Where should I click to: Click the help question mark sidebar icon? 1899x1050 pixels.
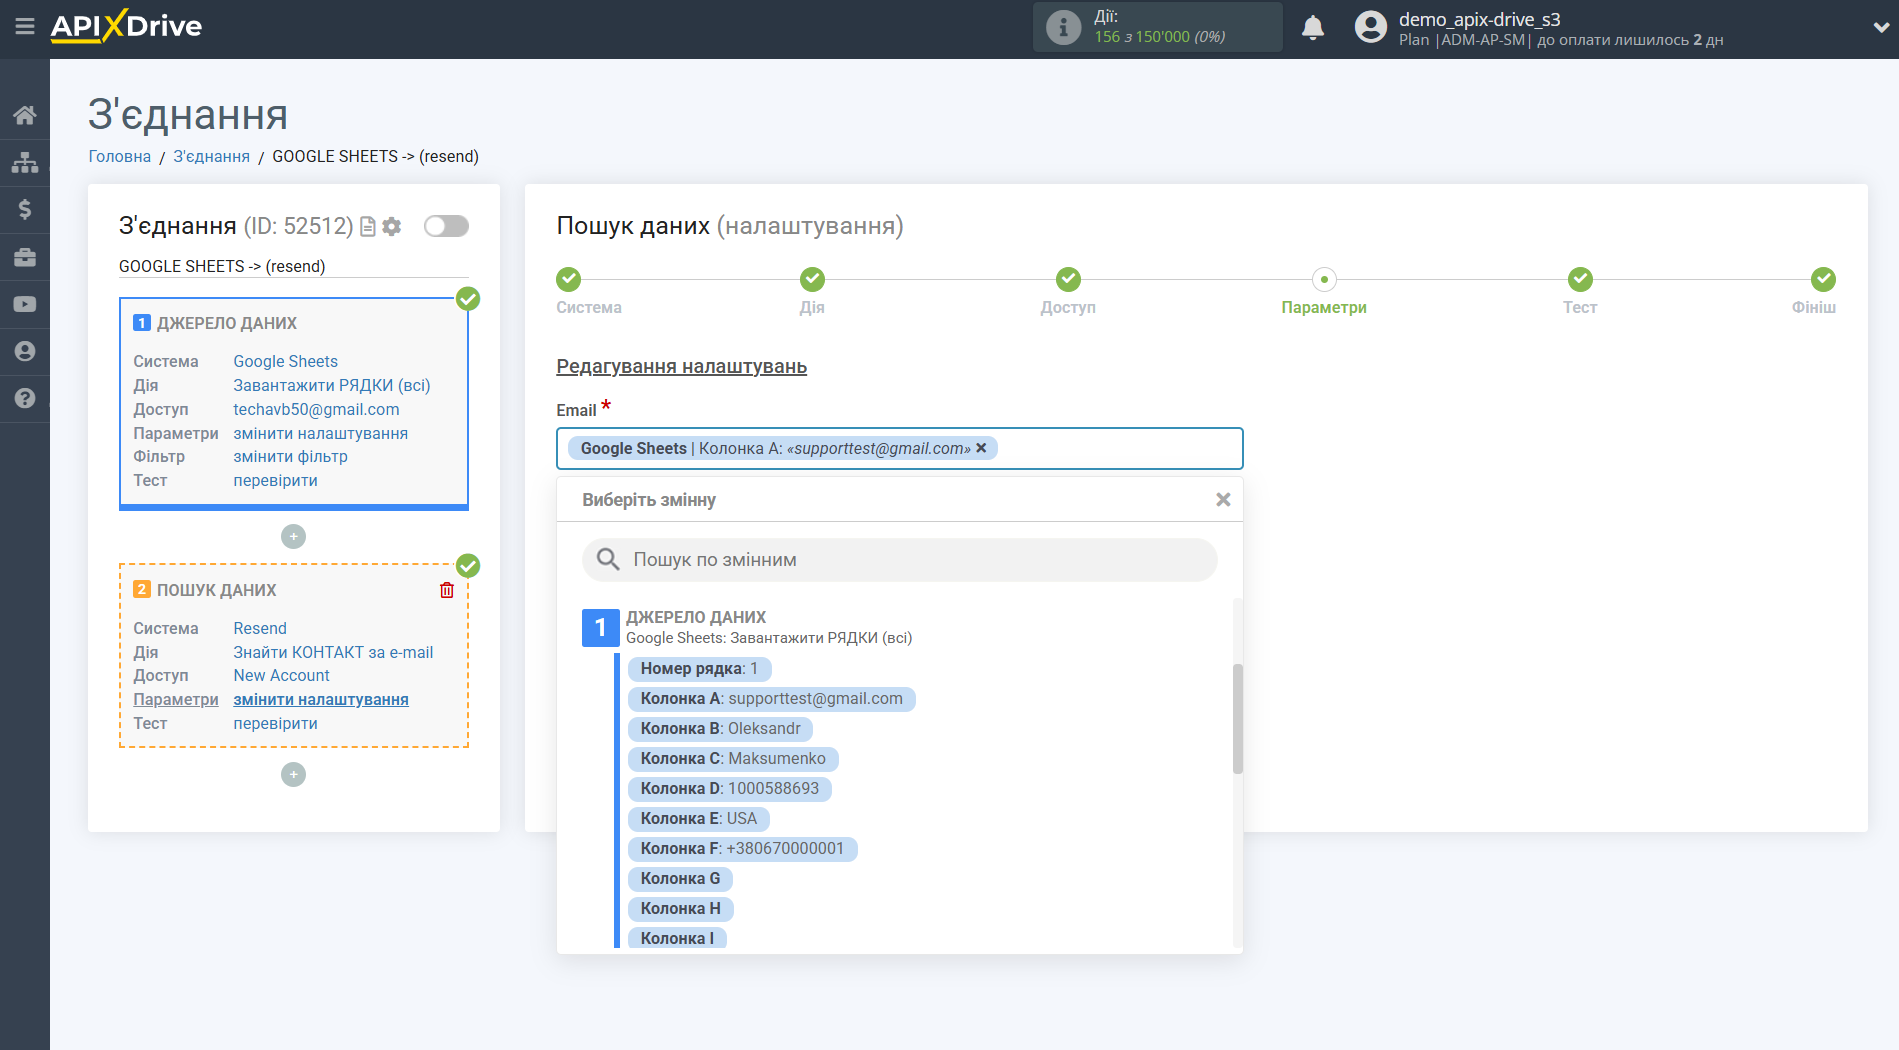pyautogui.click(x=24, y=398)
